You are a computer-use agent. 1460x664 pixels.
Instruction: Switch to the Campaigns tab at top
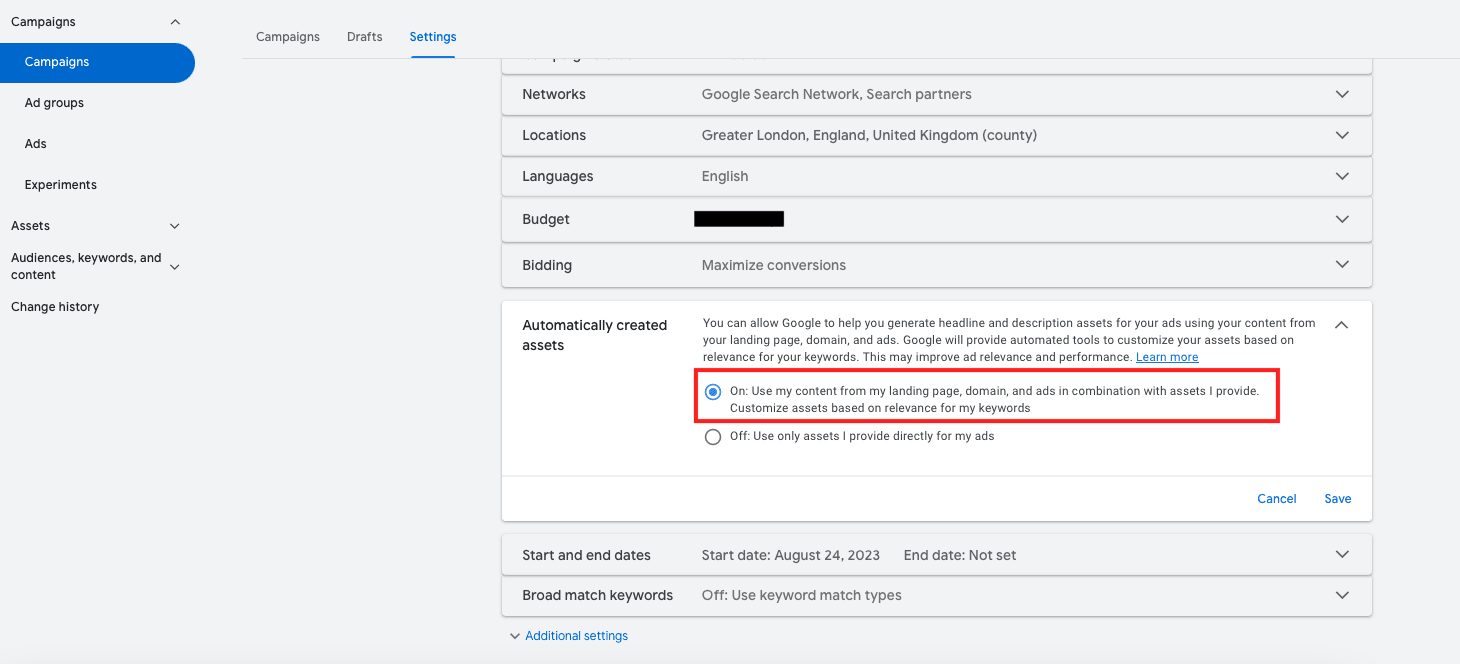point(288,37)
